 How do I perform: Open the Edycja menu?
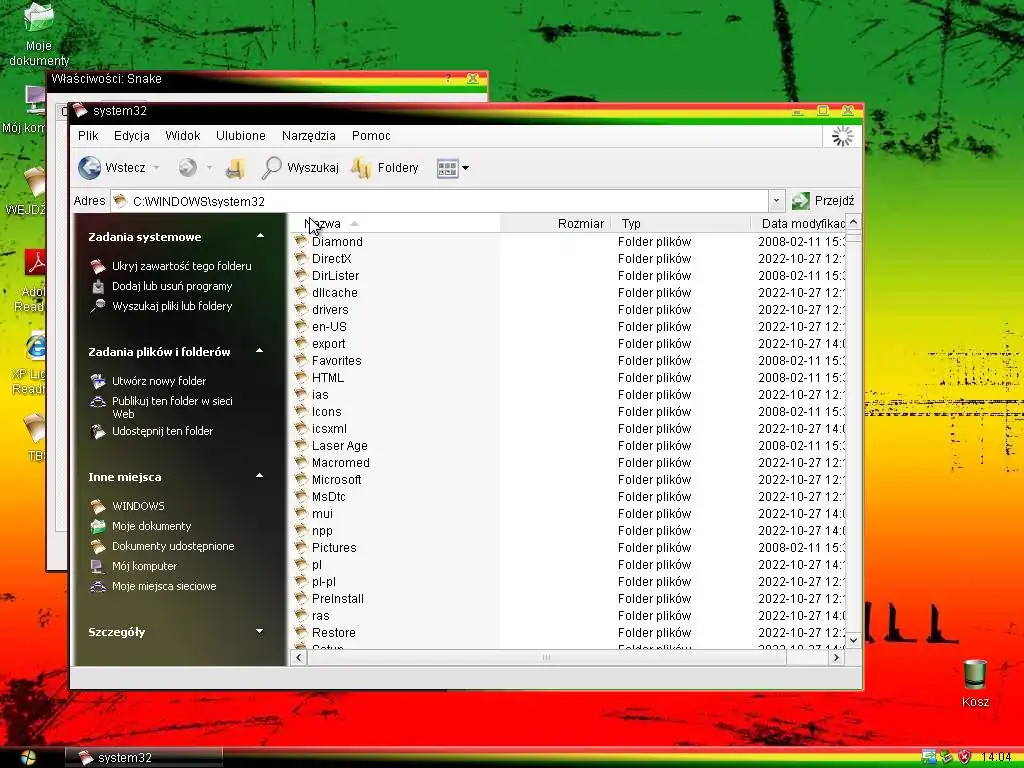131,136
